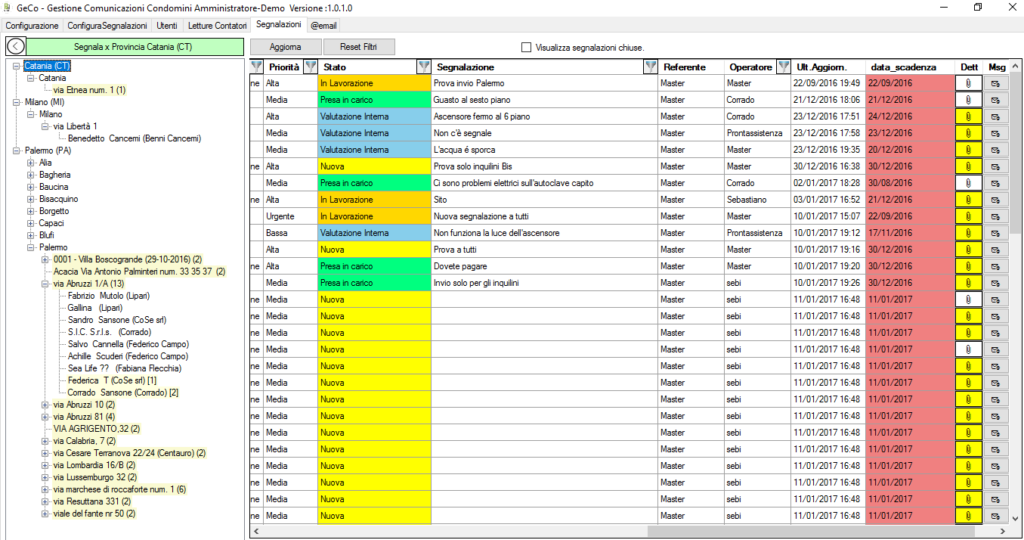Select 'Federica T (CoSe srl) [1]' tree item
Image resolution: width=1024 pixels, height=540 pixels.
(112, 380)
